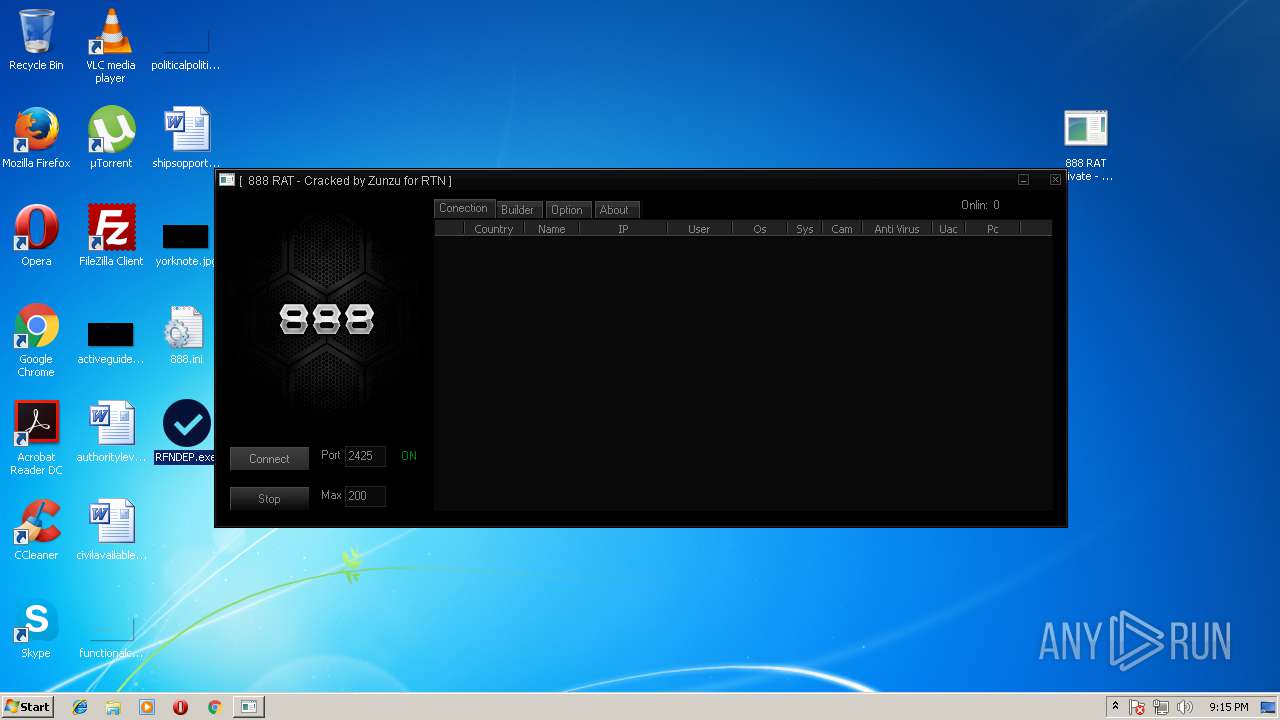Open Windows Explorer folder in taskbar
This screenshot has height=720, width=1280.
click(113, 707)
